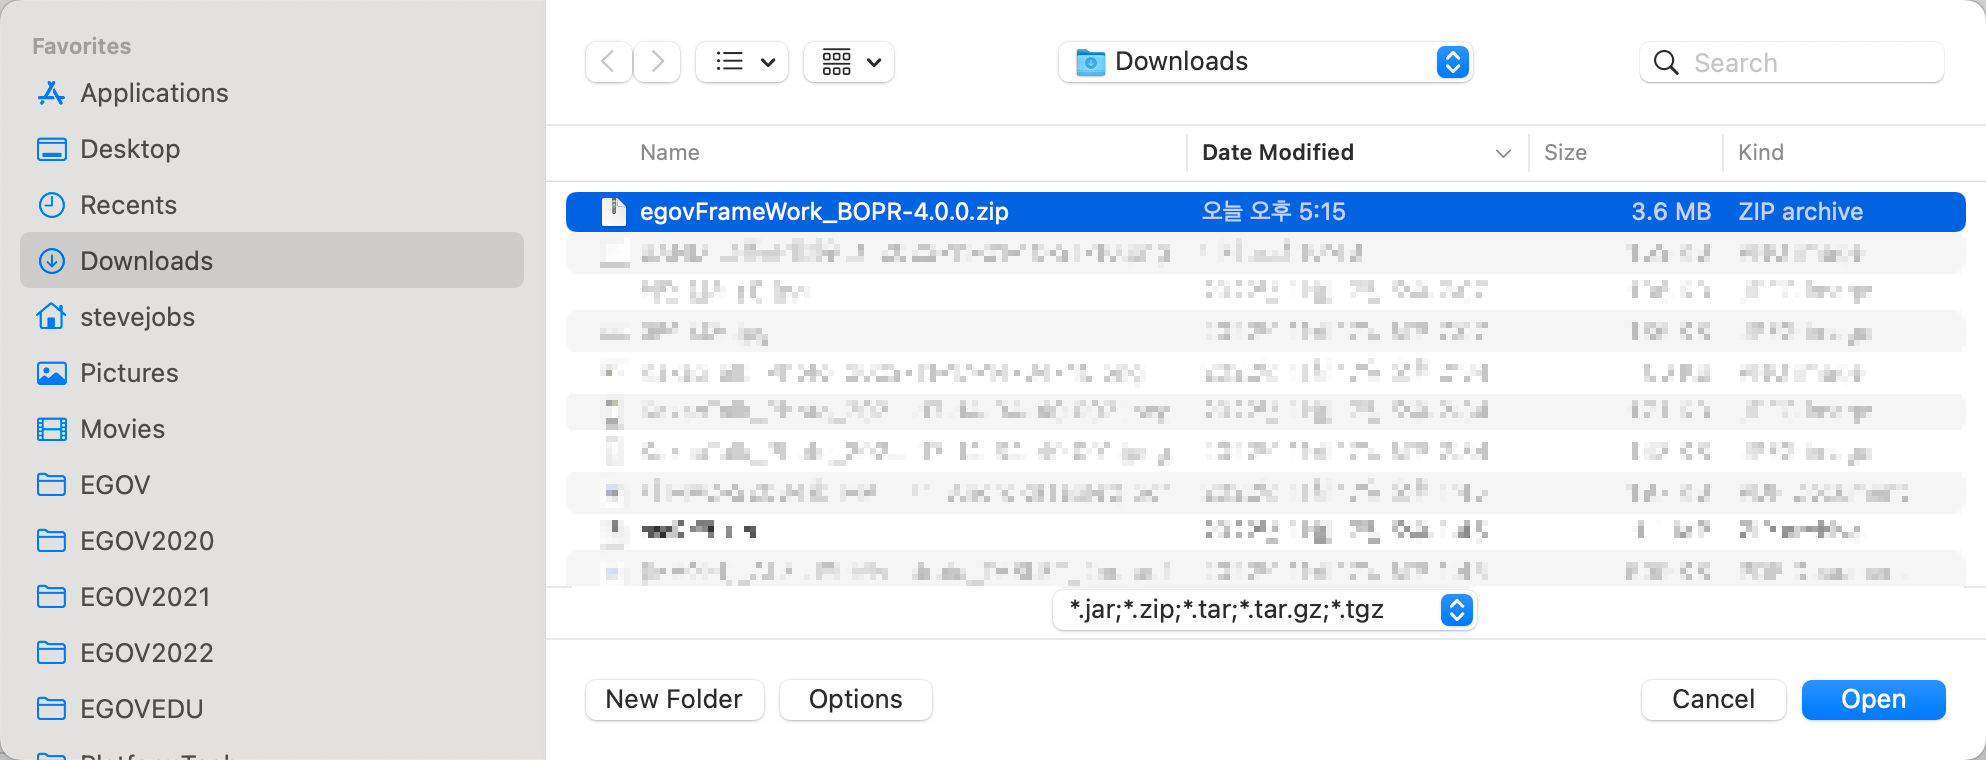The image size is (1986, 760).
Task: Click the Options button
Action: click(x=855, y=700)
